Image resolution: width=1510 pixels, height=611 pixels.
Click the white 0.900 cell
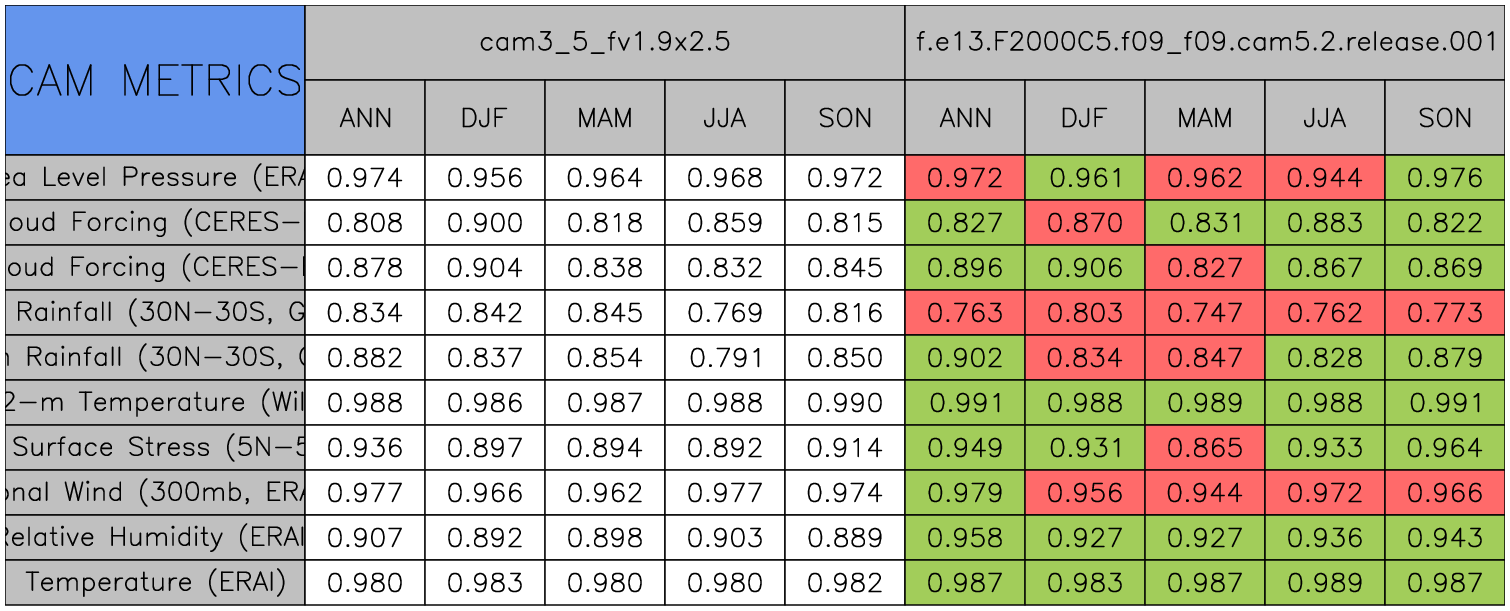click(484, 223)
